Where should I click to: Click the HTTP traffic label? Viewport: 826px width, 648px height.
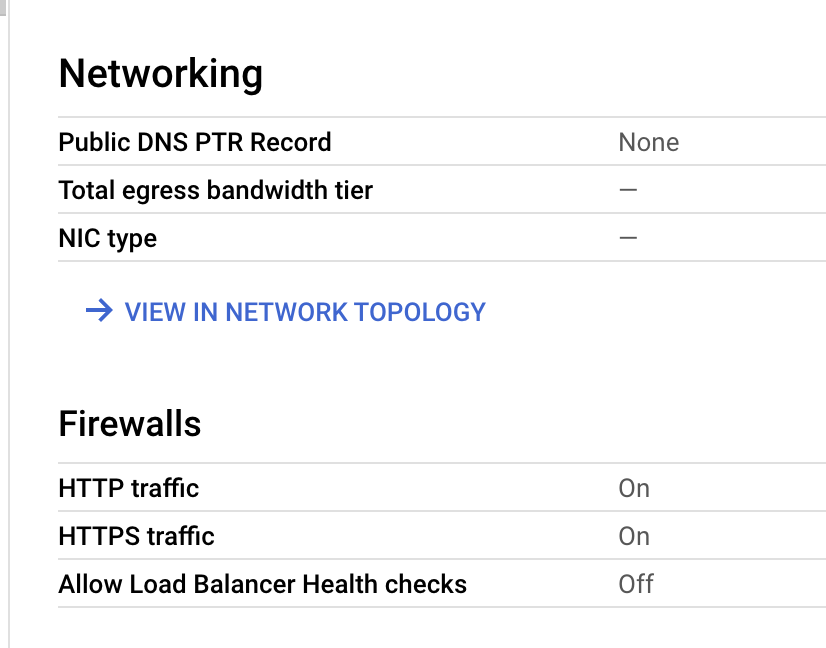click(129, 488)
